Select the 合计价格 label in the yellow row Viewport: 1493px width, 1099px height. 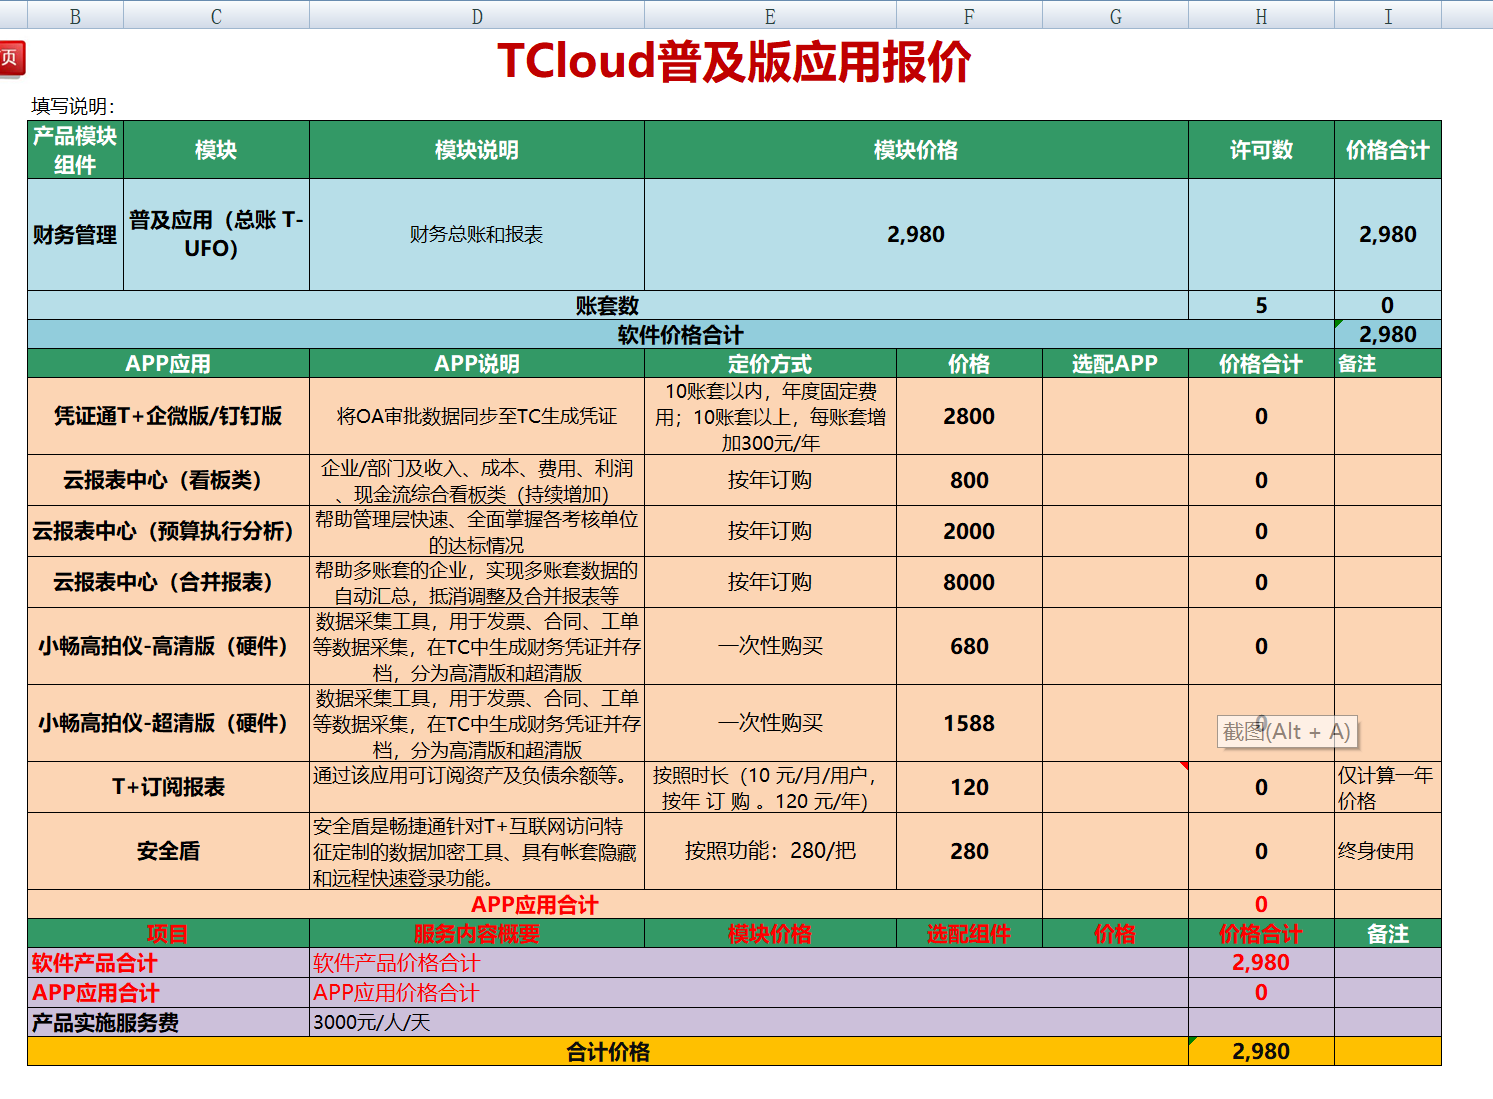608,1051
